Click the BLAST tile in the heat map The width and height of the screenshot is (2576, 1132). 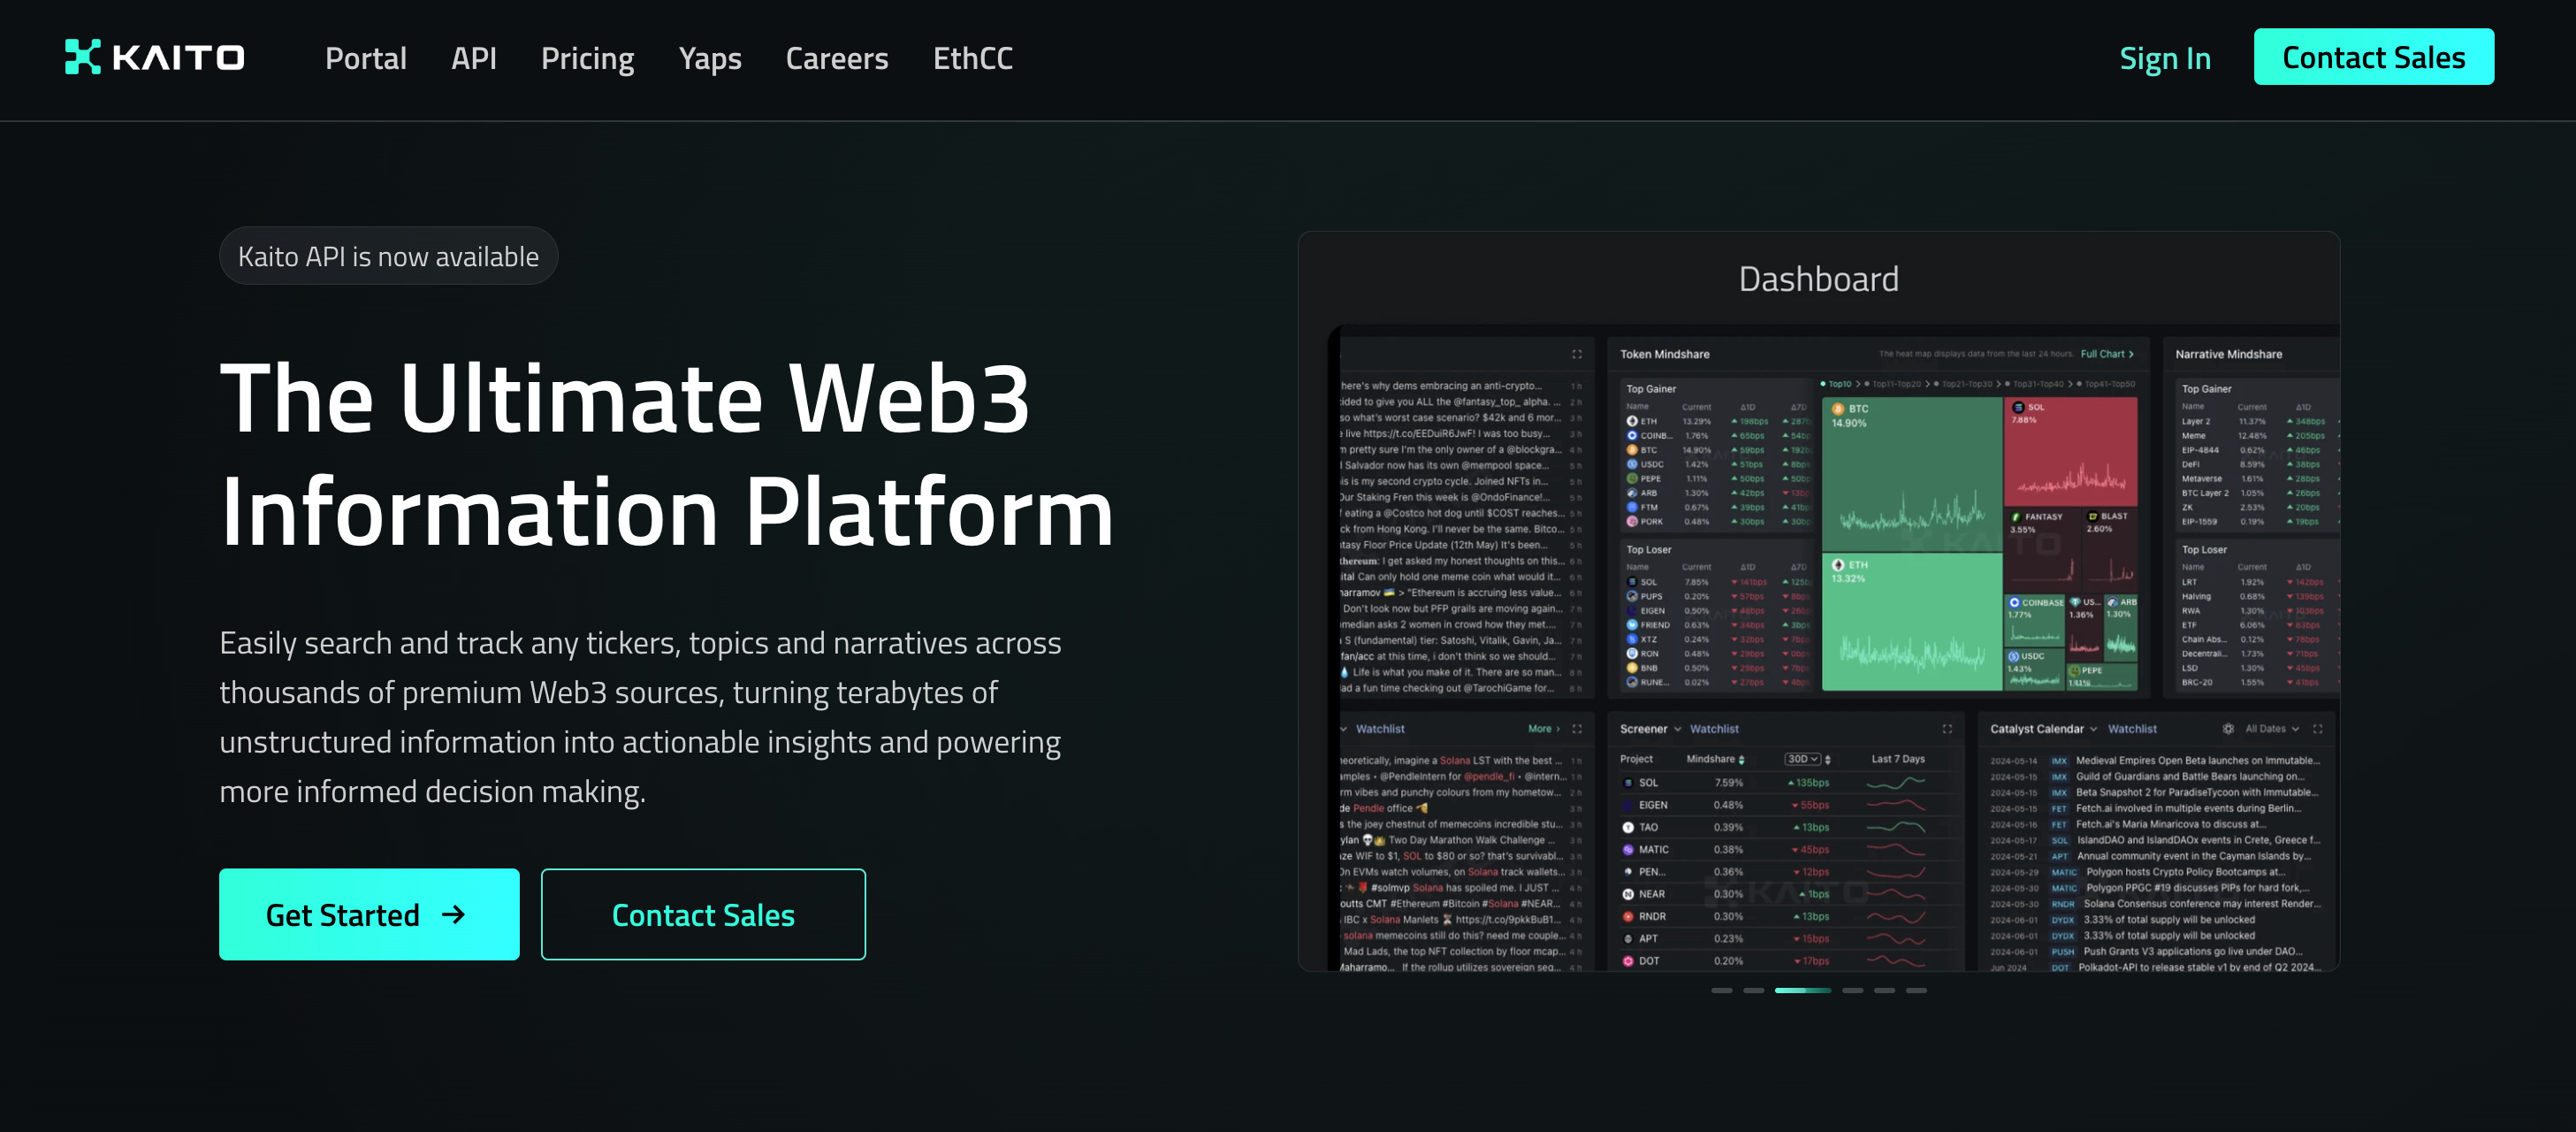tap(2111, 548)
